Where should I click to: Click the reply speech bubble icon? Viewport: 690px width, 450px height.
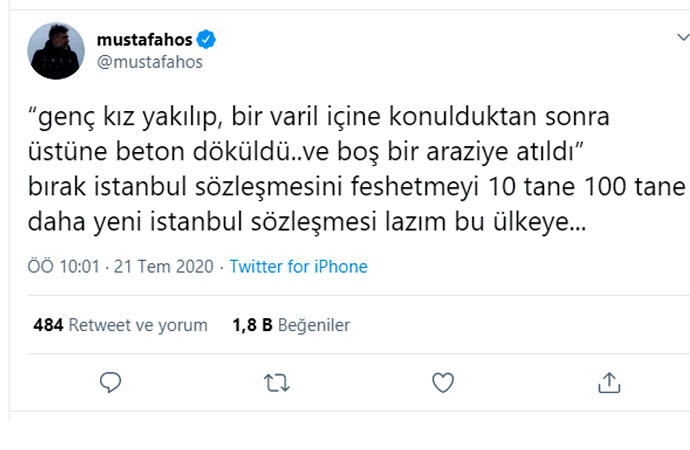click(112, 382)
